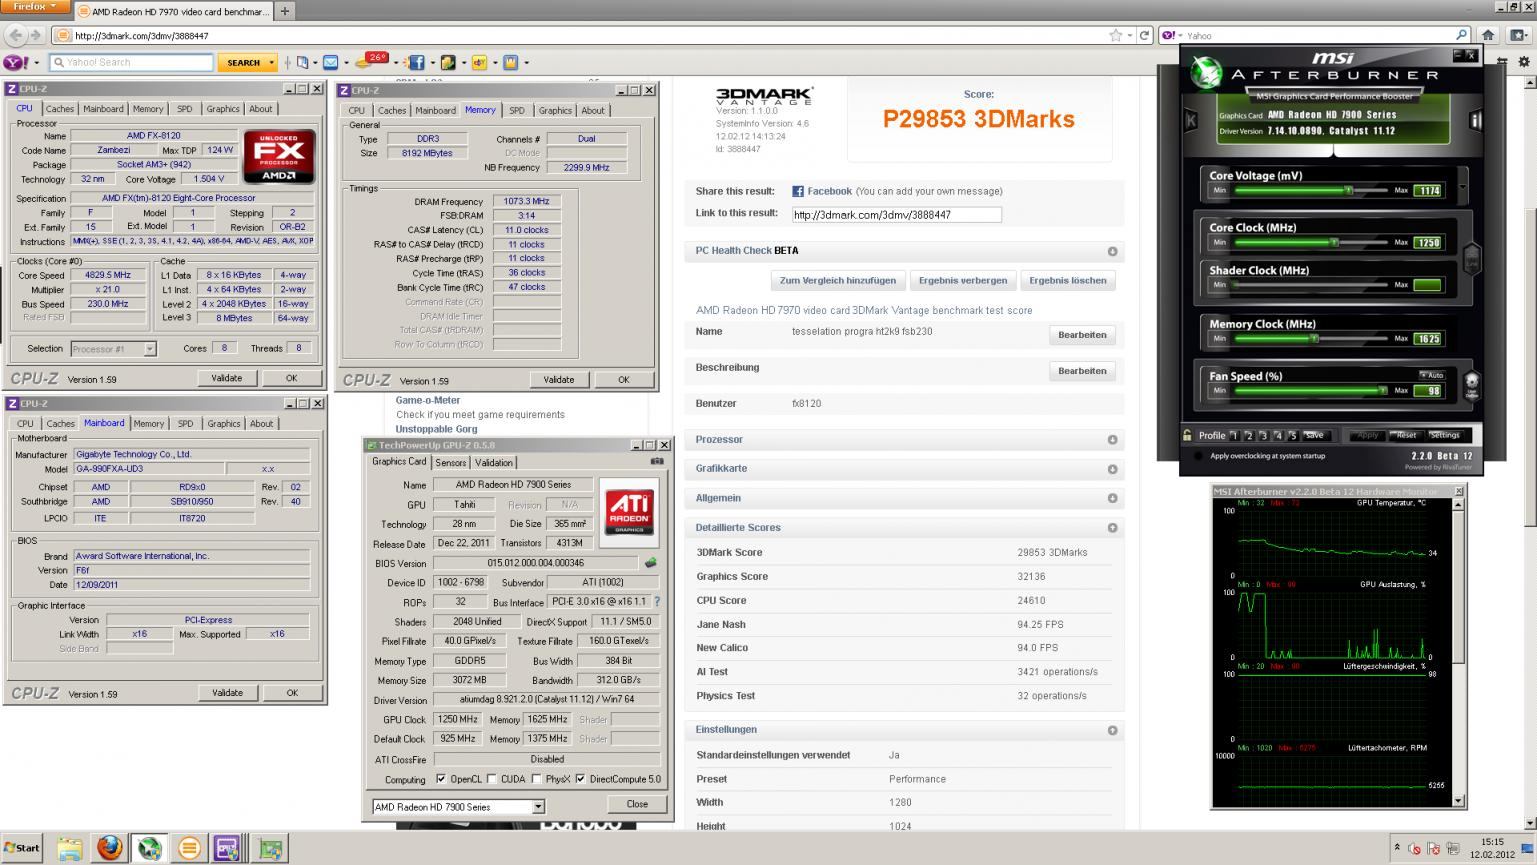This screenshot has height=865, width=1537.
Task: Toggle the DirectCompute 5.0 checkbox
Action: point(580,779)
